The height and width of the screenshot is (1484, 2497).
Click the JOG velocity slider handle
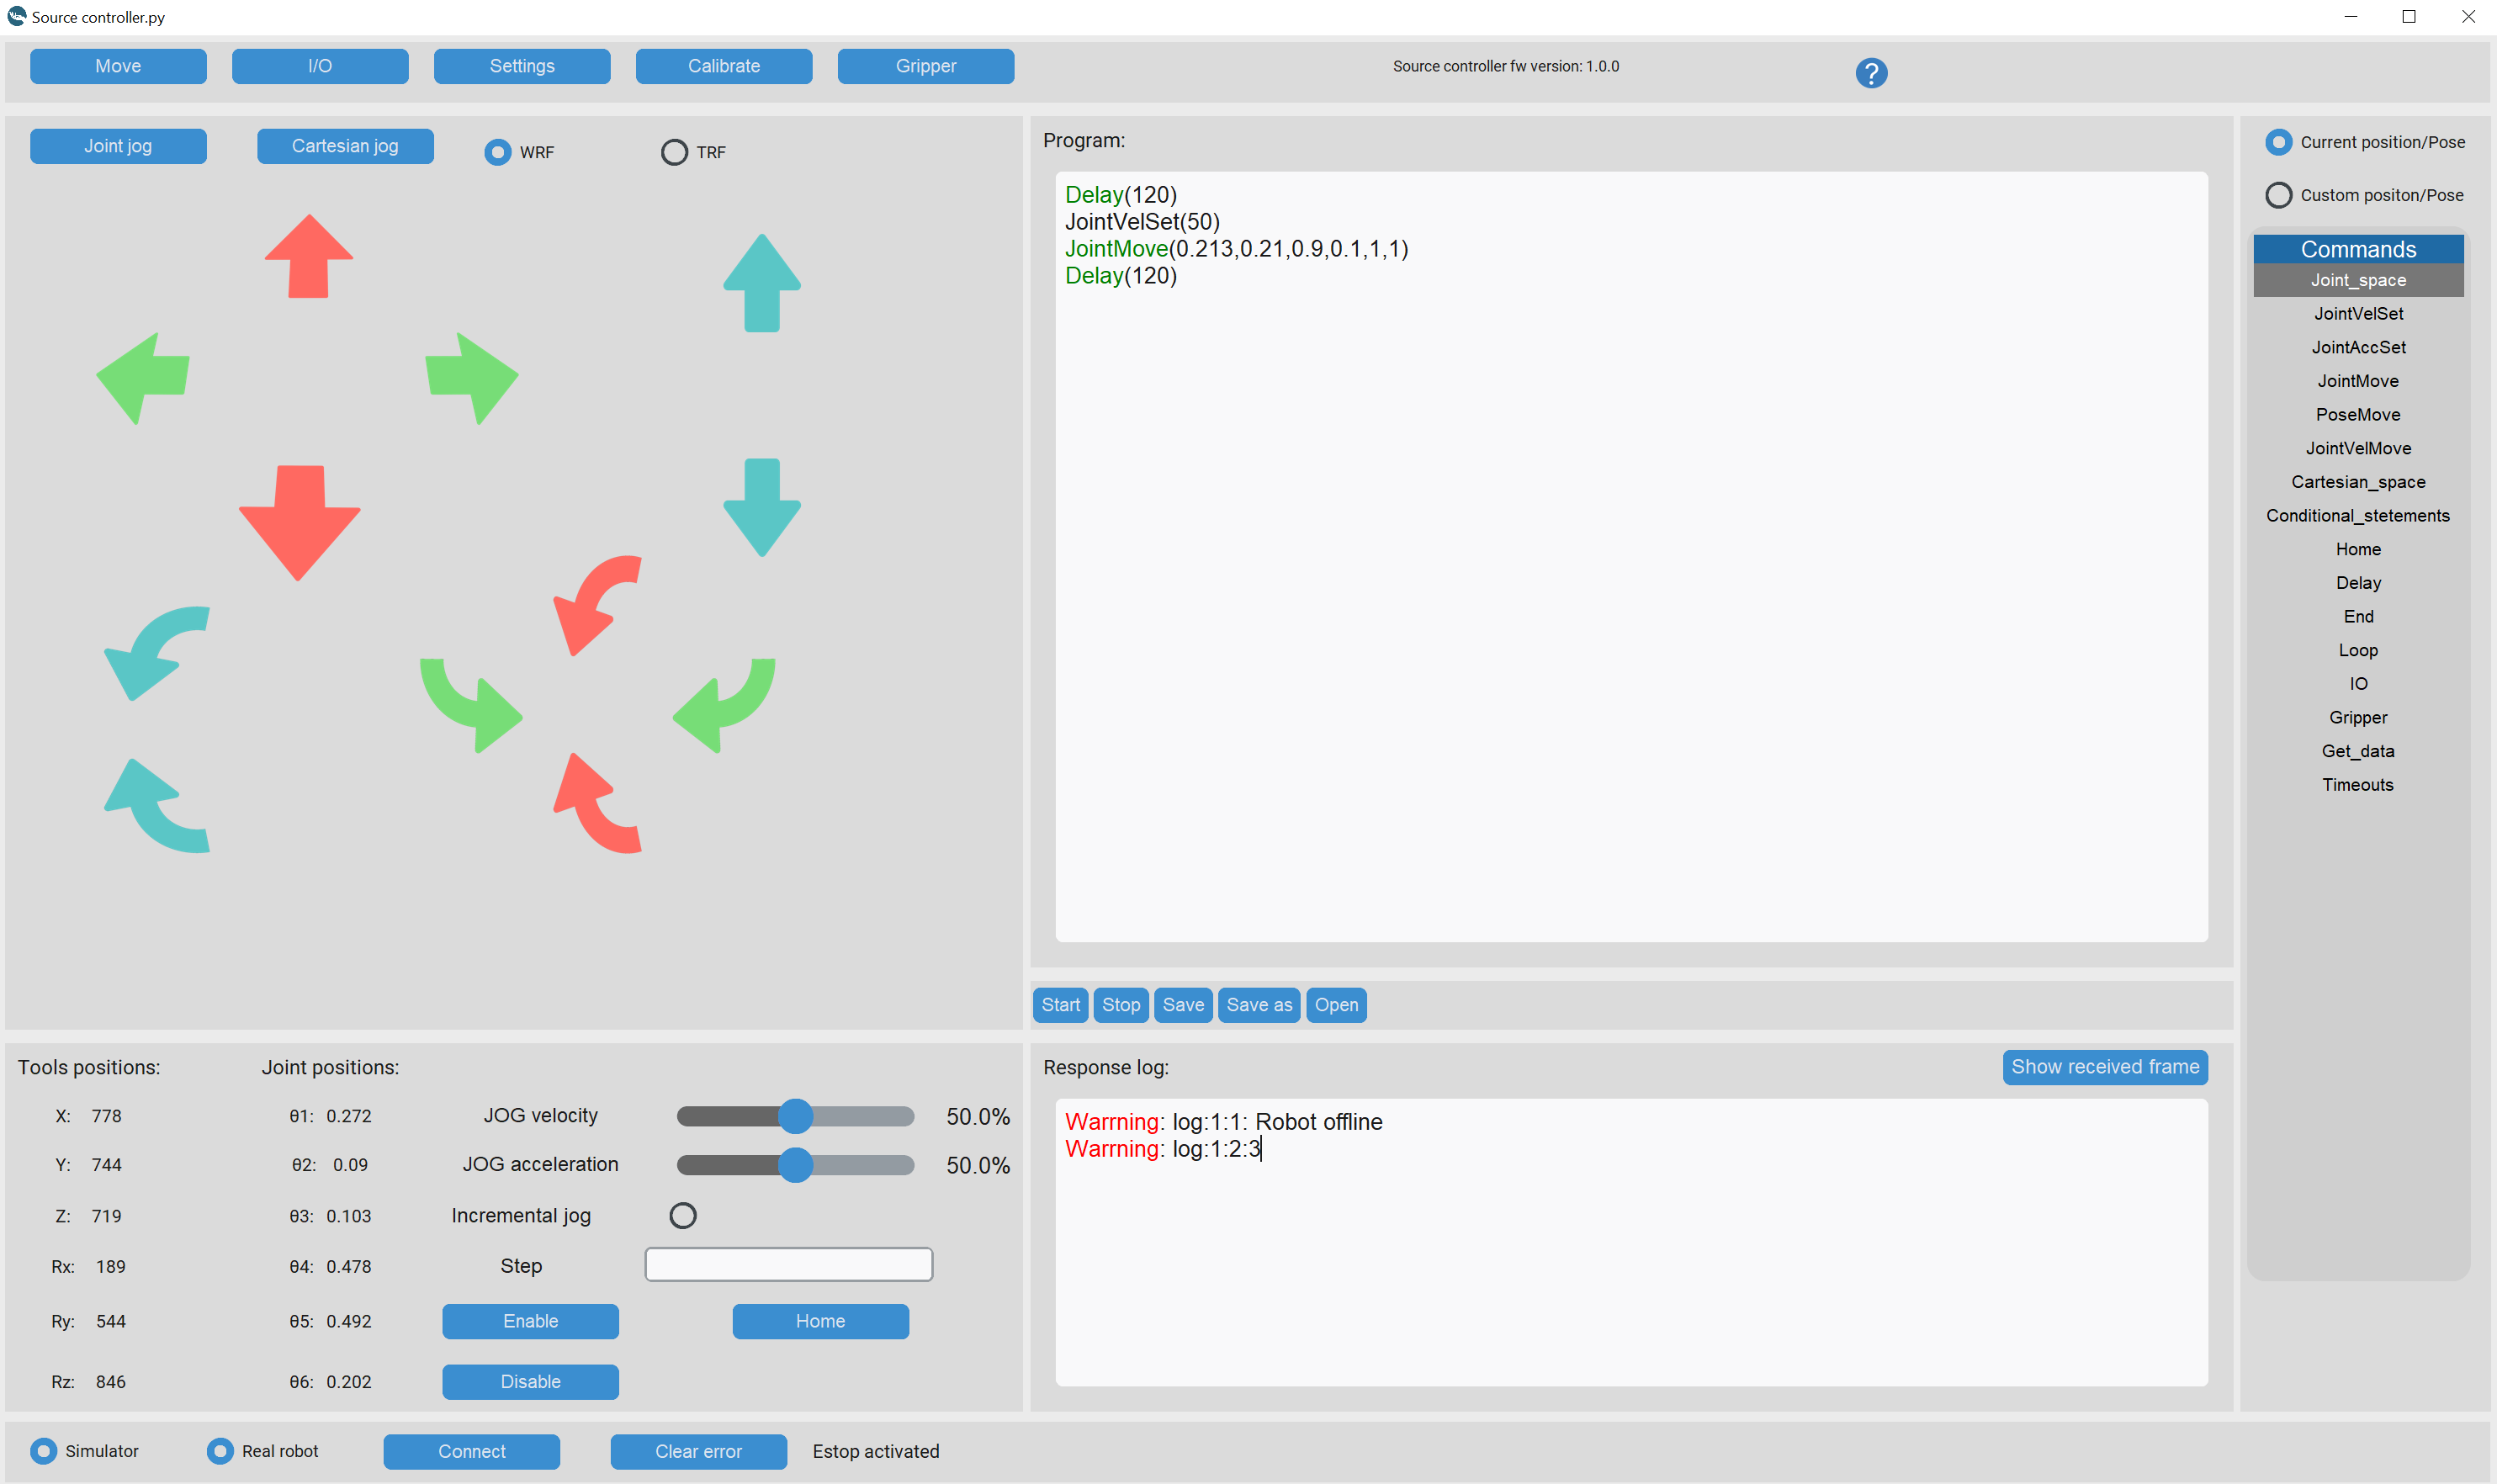click(795, 1116)
